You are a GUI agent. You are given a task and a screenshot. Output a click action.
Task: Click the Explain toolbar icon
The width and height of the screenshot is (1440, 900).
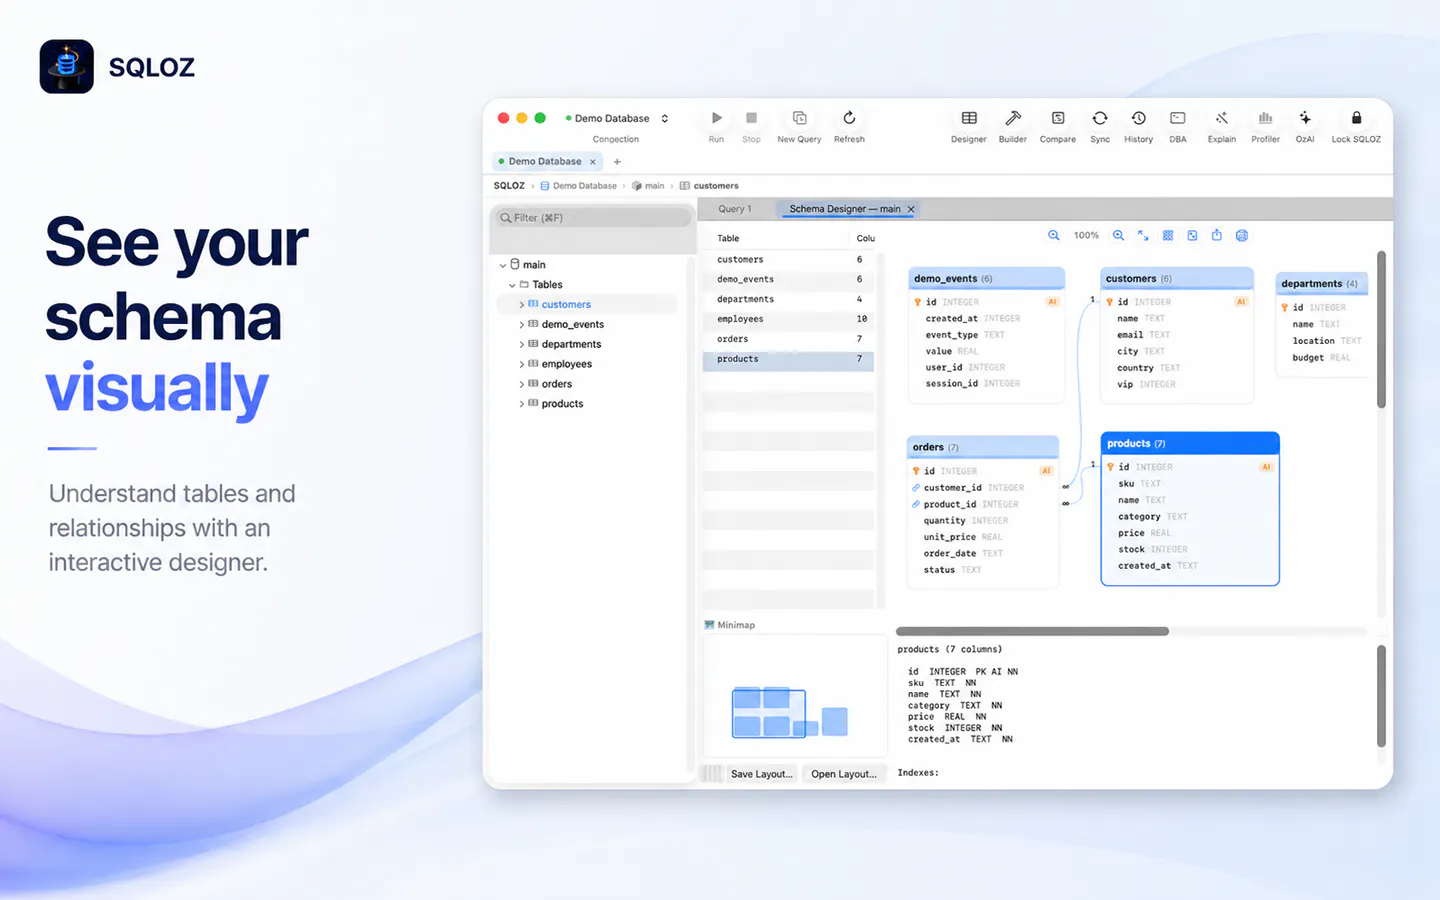pos(1222,118)
